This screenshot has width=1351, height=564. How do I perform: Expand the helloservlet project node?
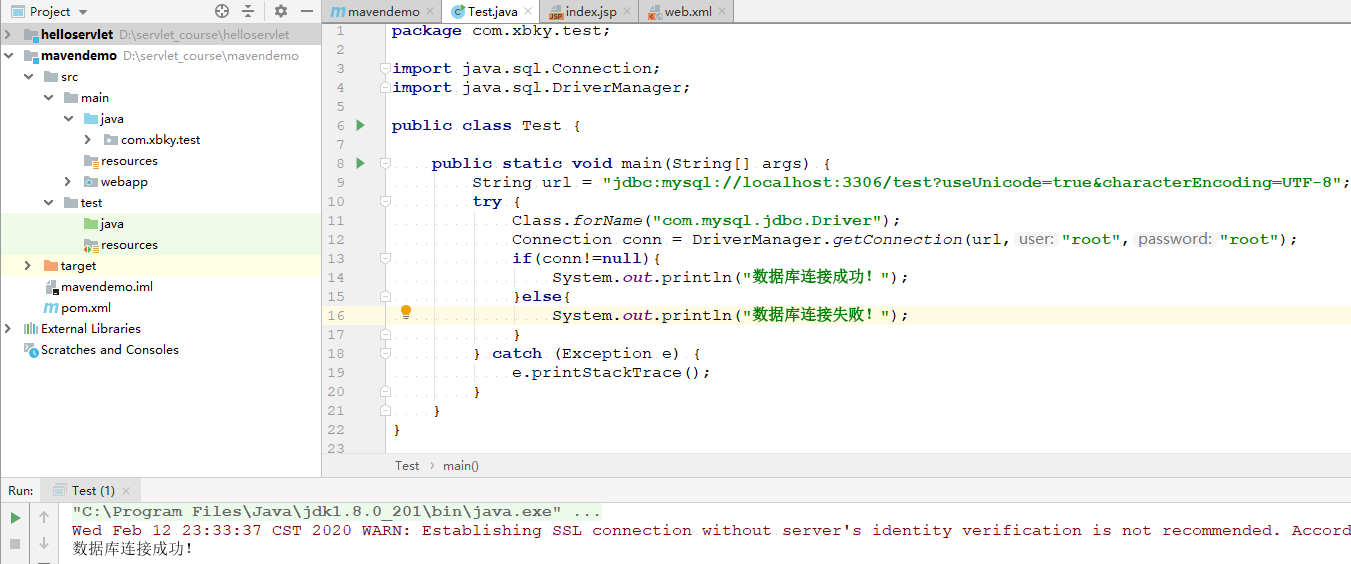pyautogui.click(x=9, y=35)
